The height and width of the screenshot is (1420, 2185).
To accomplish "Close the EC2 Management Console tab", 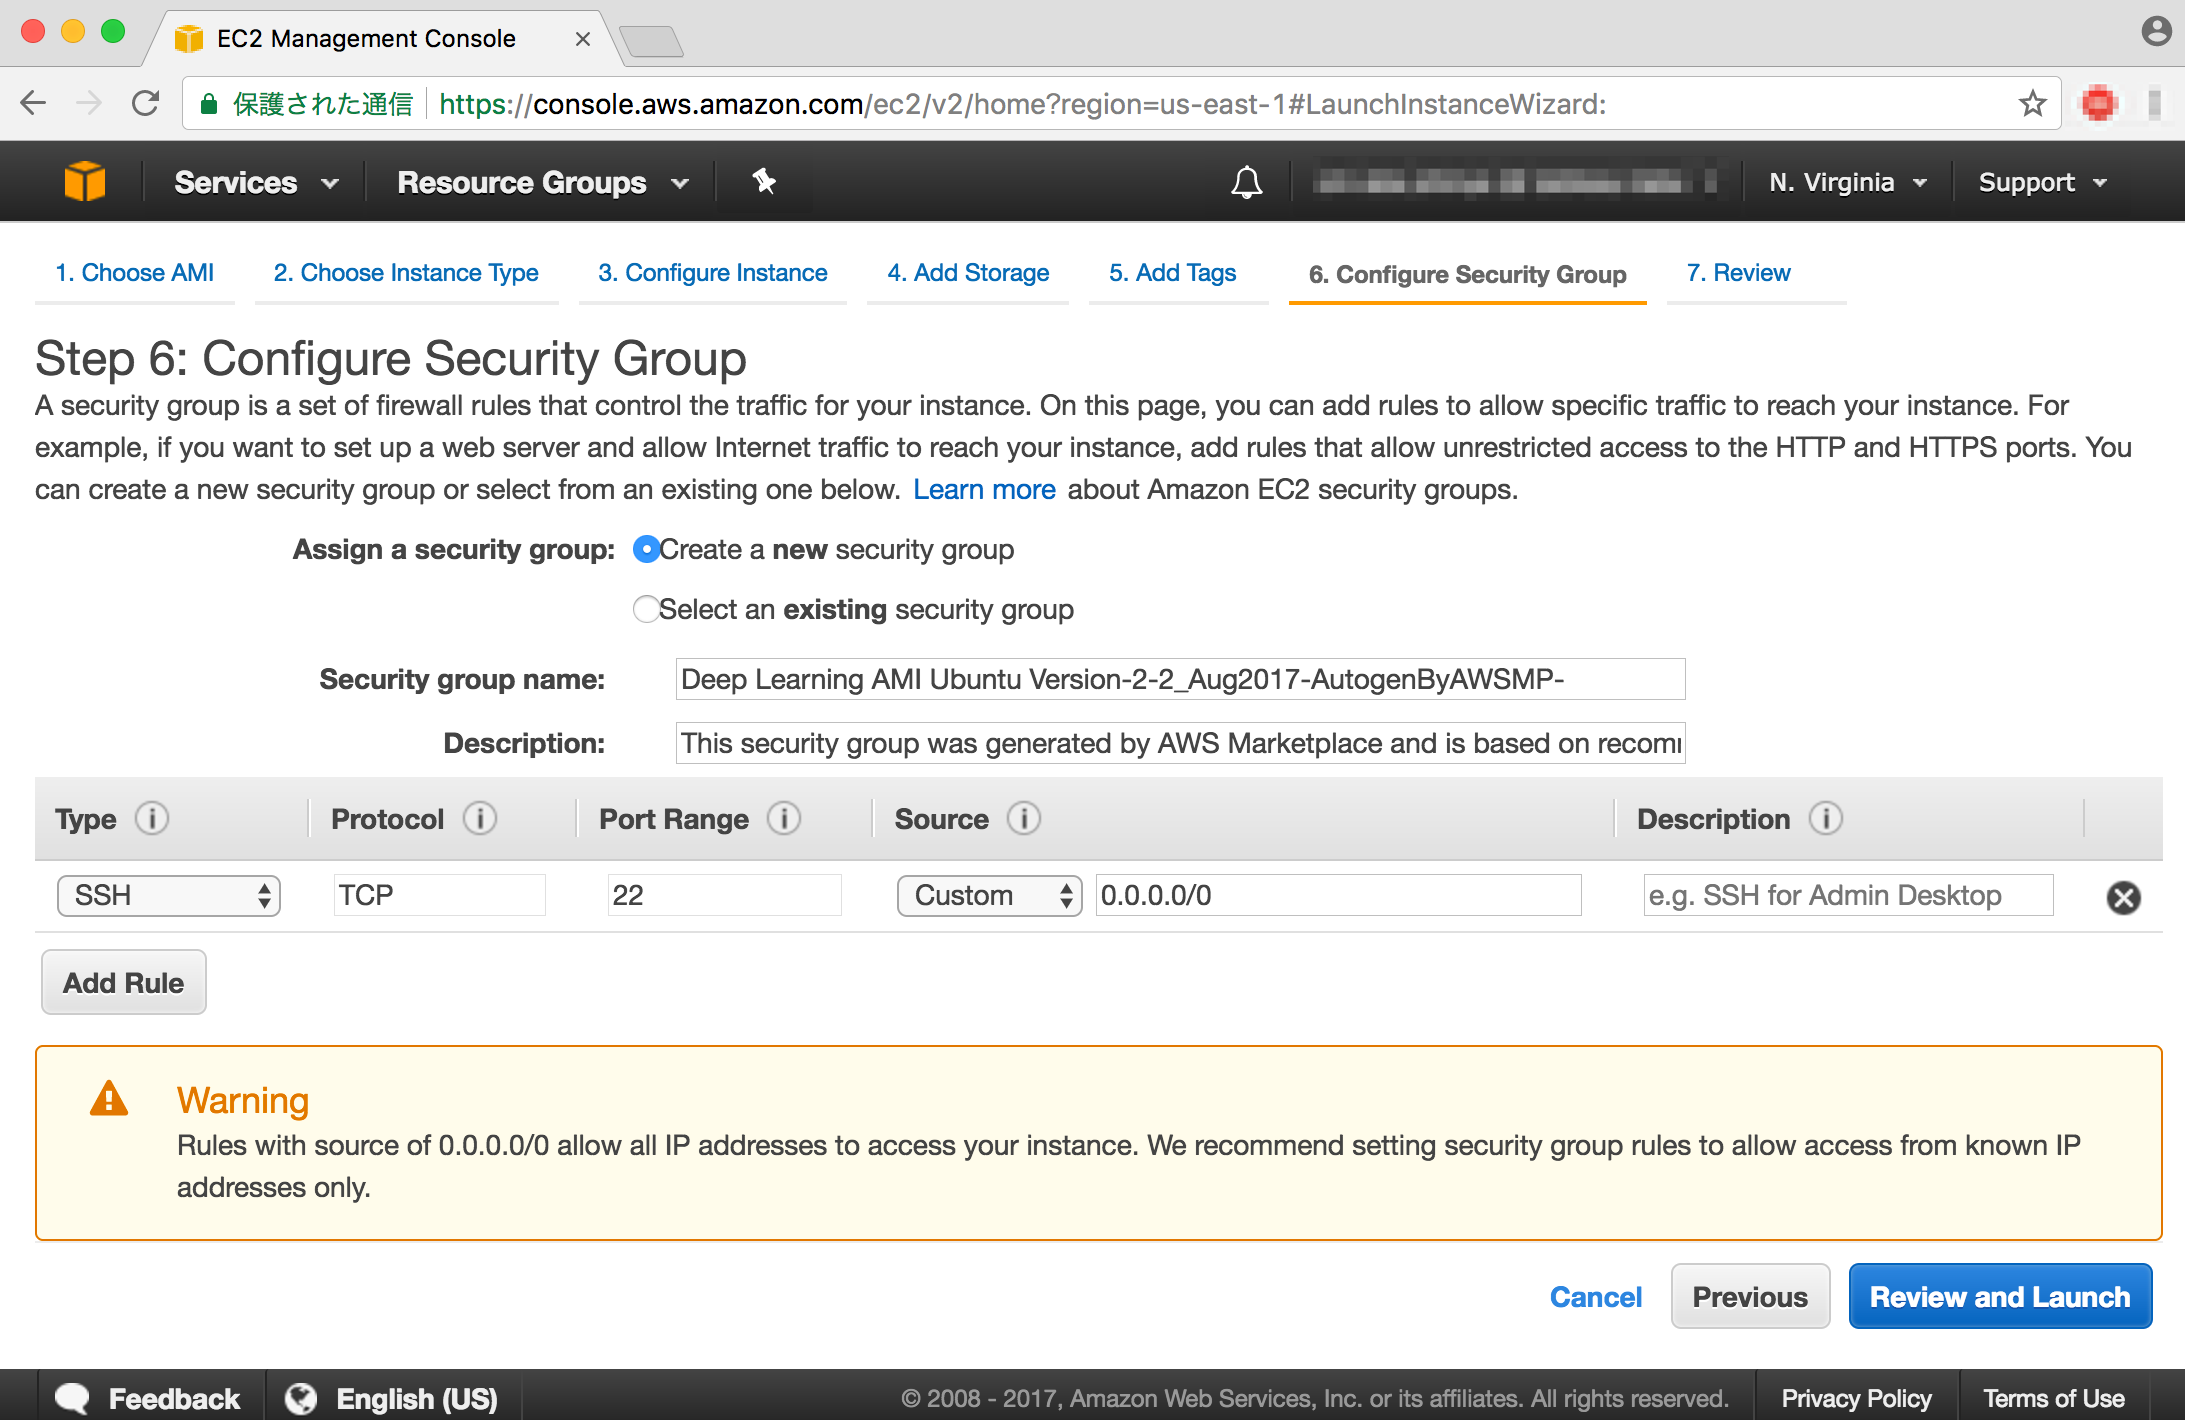I will [583, 39].
